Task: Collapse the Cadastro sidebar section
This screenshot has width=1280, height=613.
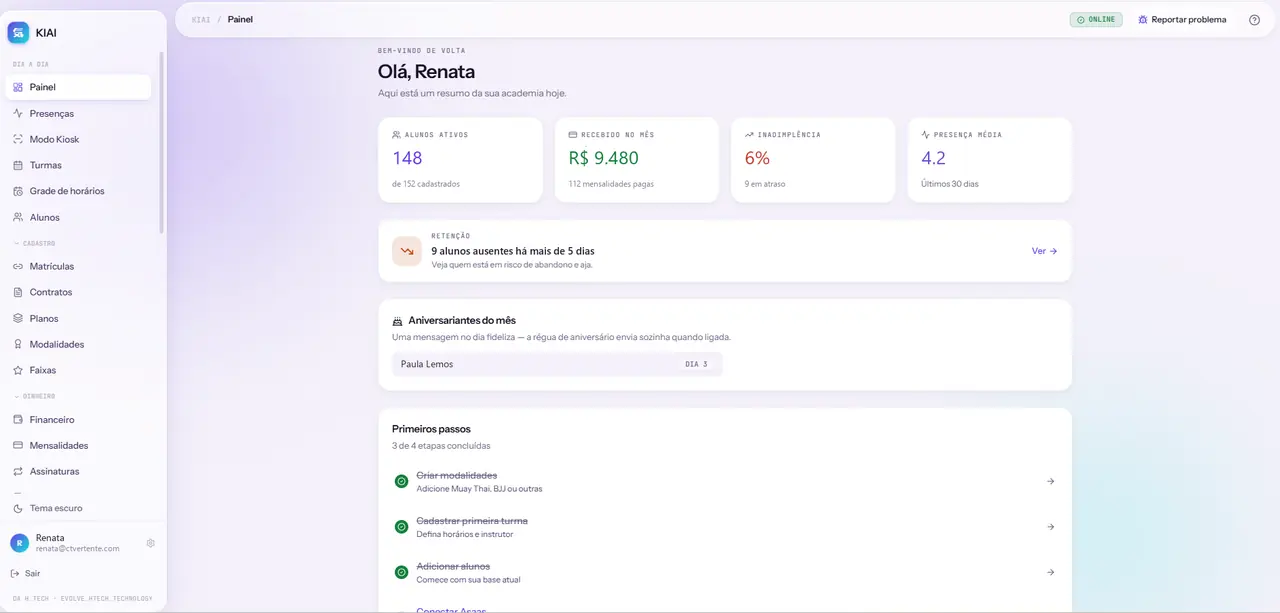Action: (34, 243)
